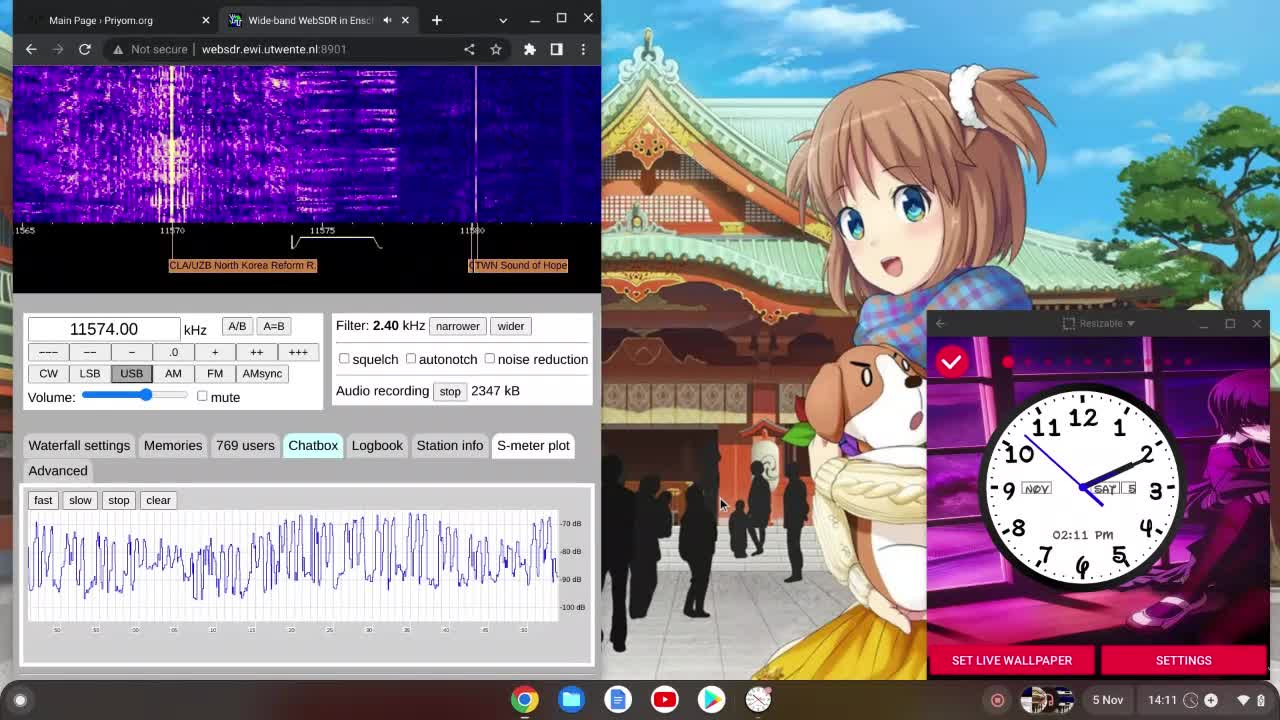This screenshot has width=1280, height=720.
Task: Open the Waterfall settings tab
Action: coord(79,446)
